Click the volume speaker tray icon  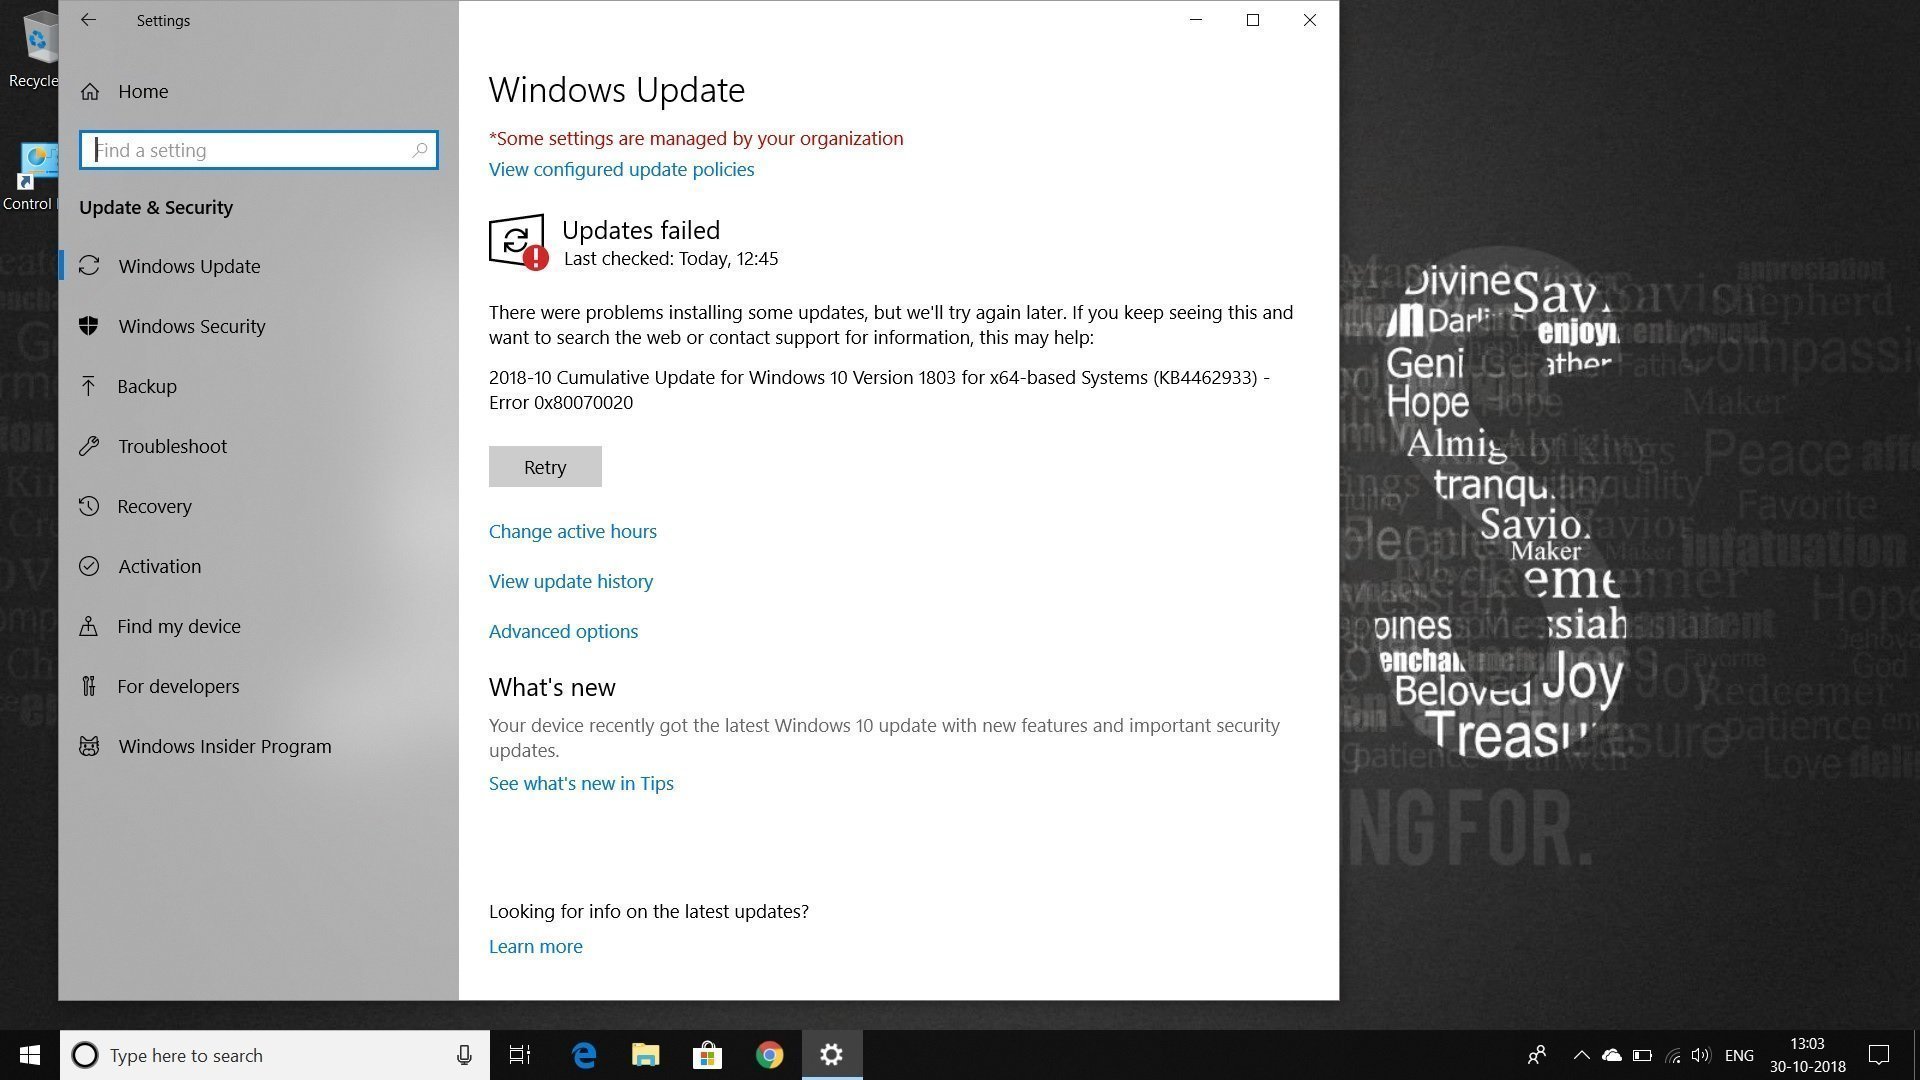pos(1700,1055)
